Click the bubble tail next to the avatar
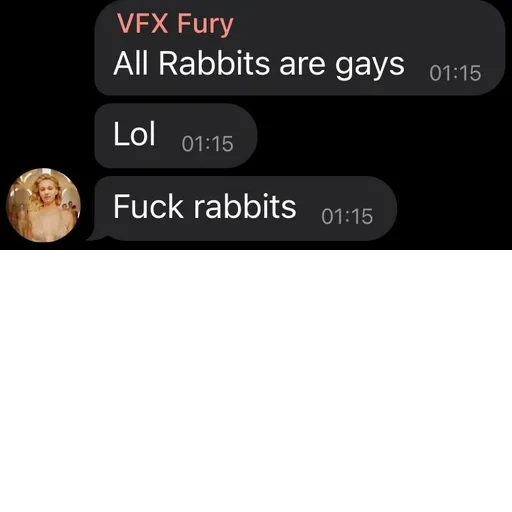 coord(97,237)
